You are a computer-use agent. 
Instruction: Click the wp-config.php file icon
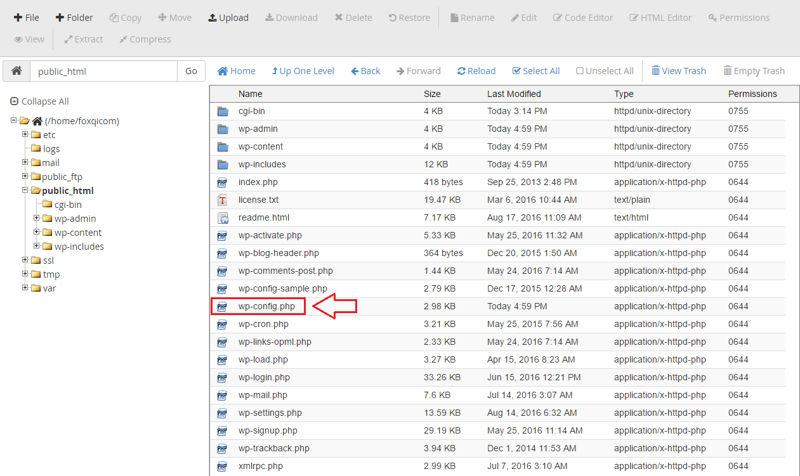(x=222, y=307)
